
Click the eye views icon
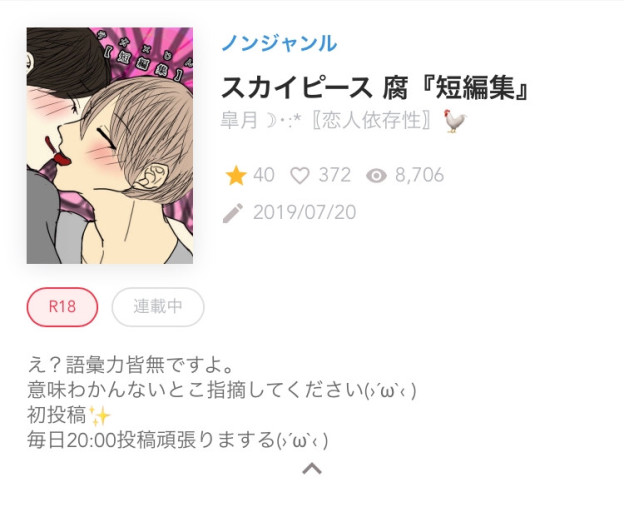(376, 175)
